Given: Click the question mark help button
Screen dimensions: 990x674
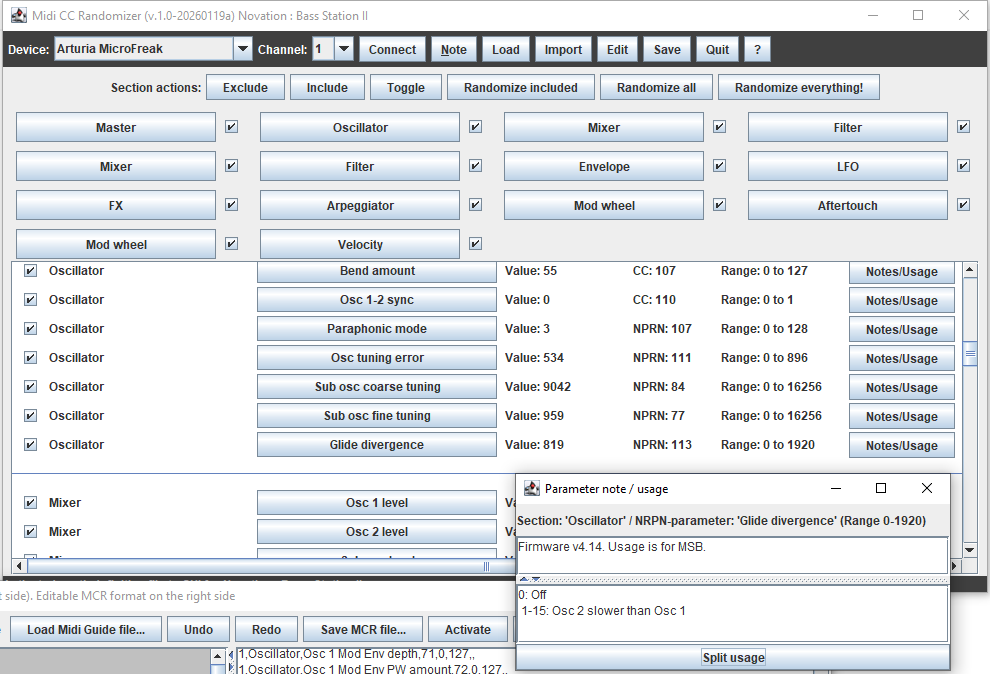Looking at the screenshot, I should [757, 49].
